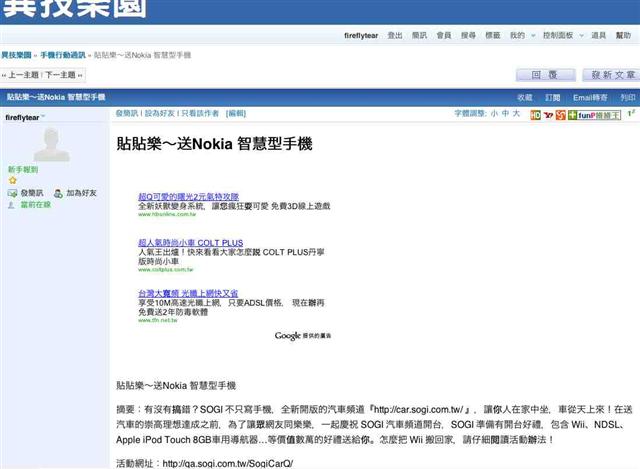Click the 回覆 reply button
The width and height of the screenshot is (640, 469).
point(546,75)
